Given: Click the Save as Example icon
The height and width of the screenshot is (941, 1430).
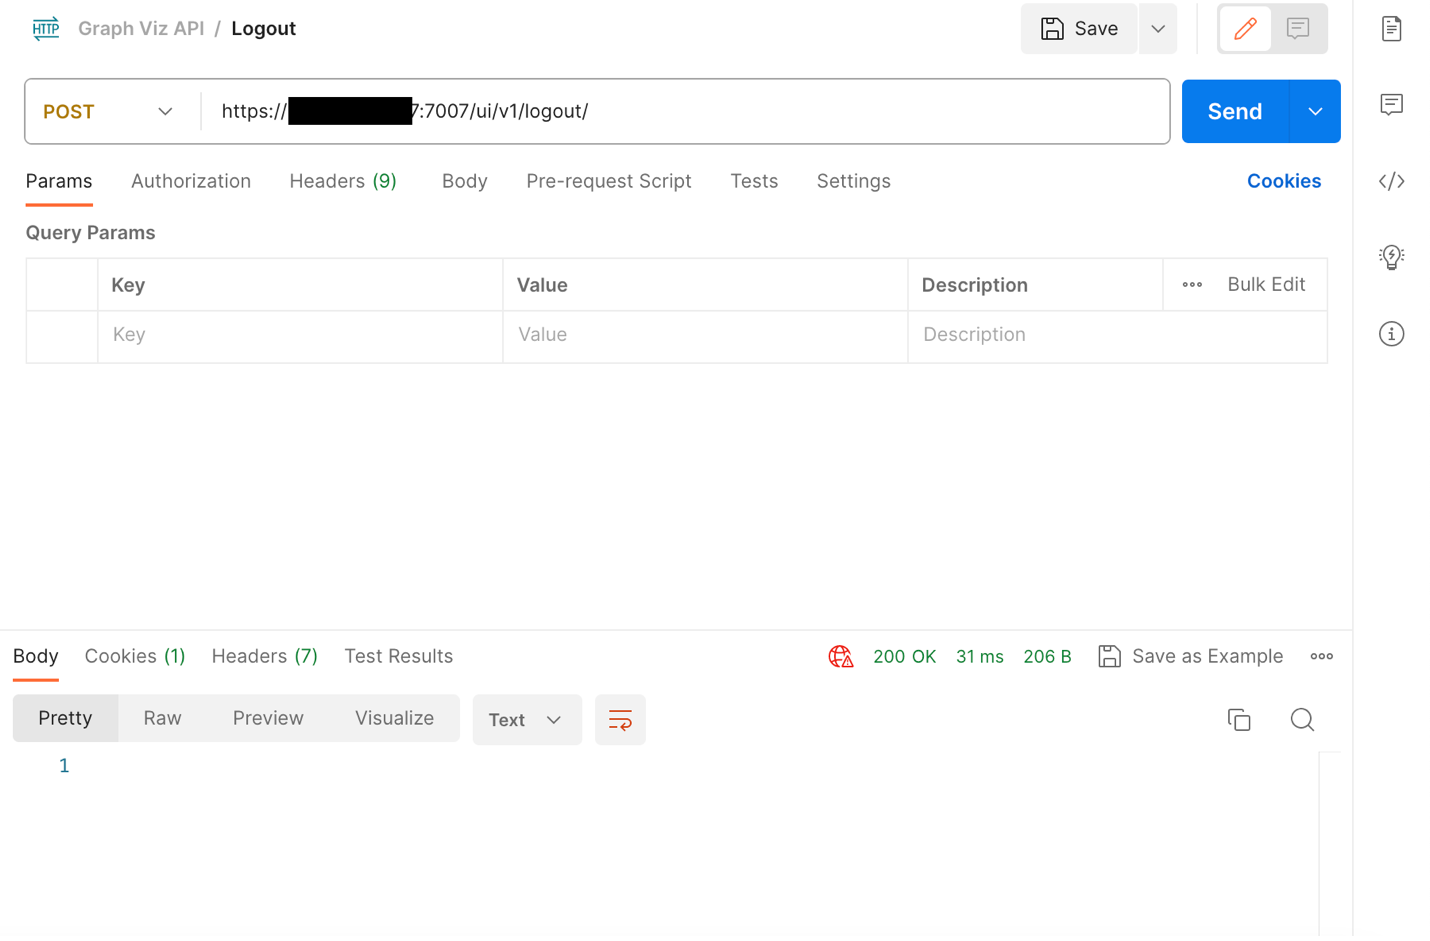Looking at the screenshot, I should 1109,656.
